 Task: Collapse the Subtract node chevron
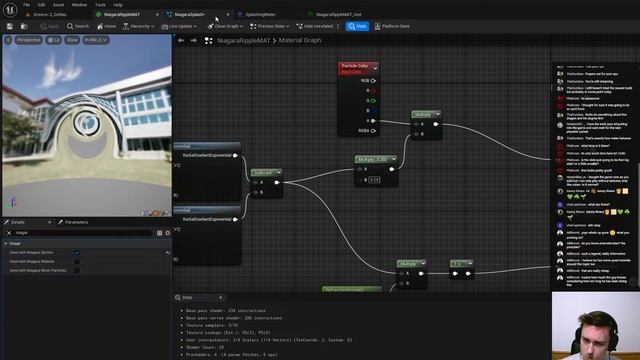(x=279, y=173)
